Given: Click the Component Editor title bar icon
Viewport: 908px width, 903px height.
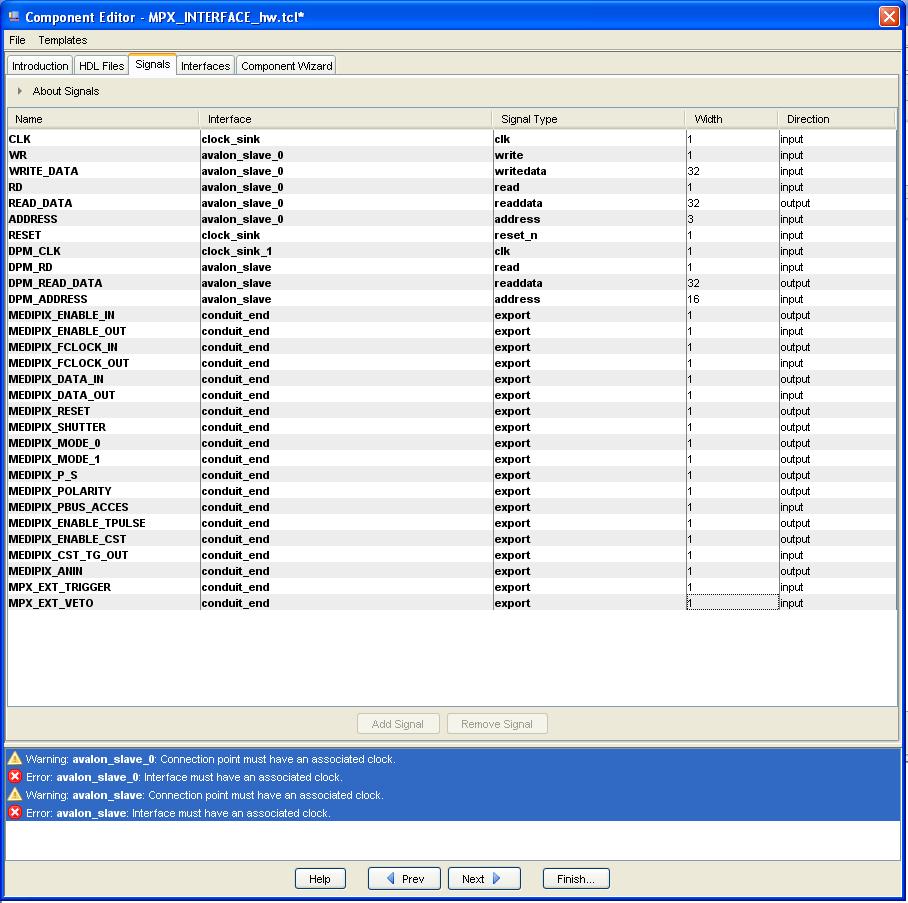Looking at the screenshot, I should point(14,16).
